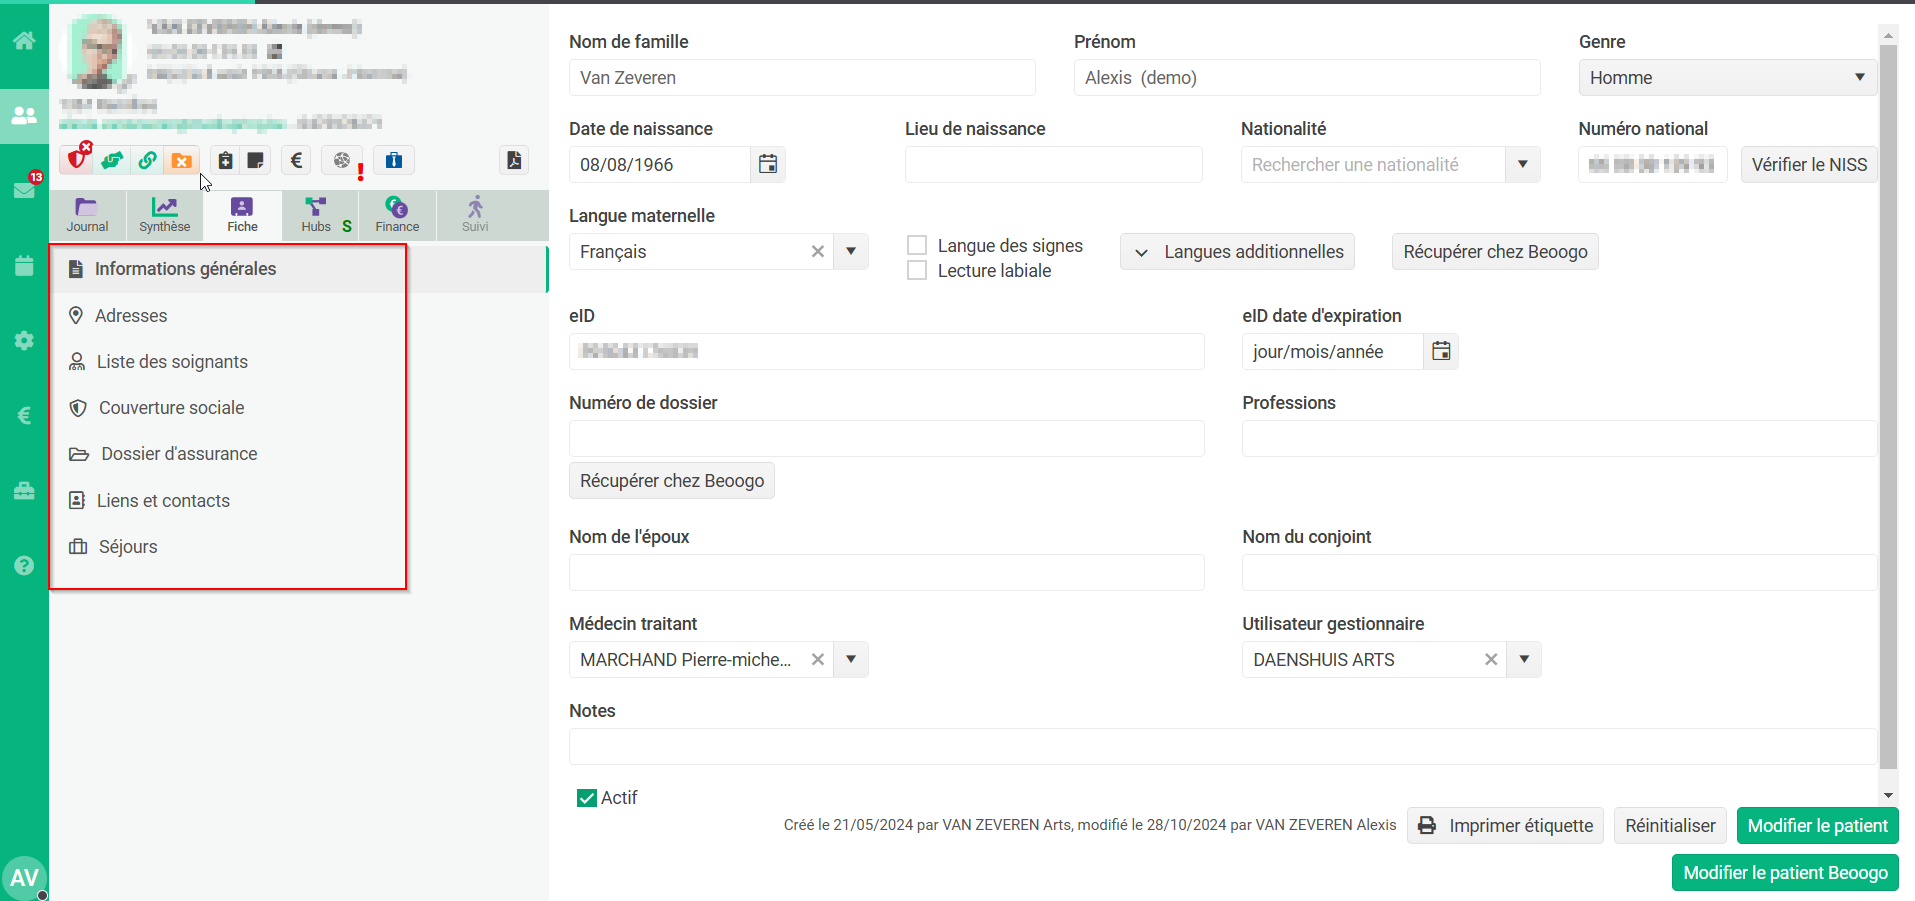
Task: Click the Nom de famille field
Action: (x=802, y=77)
